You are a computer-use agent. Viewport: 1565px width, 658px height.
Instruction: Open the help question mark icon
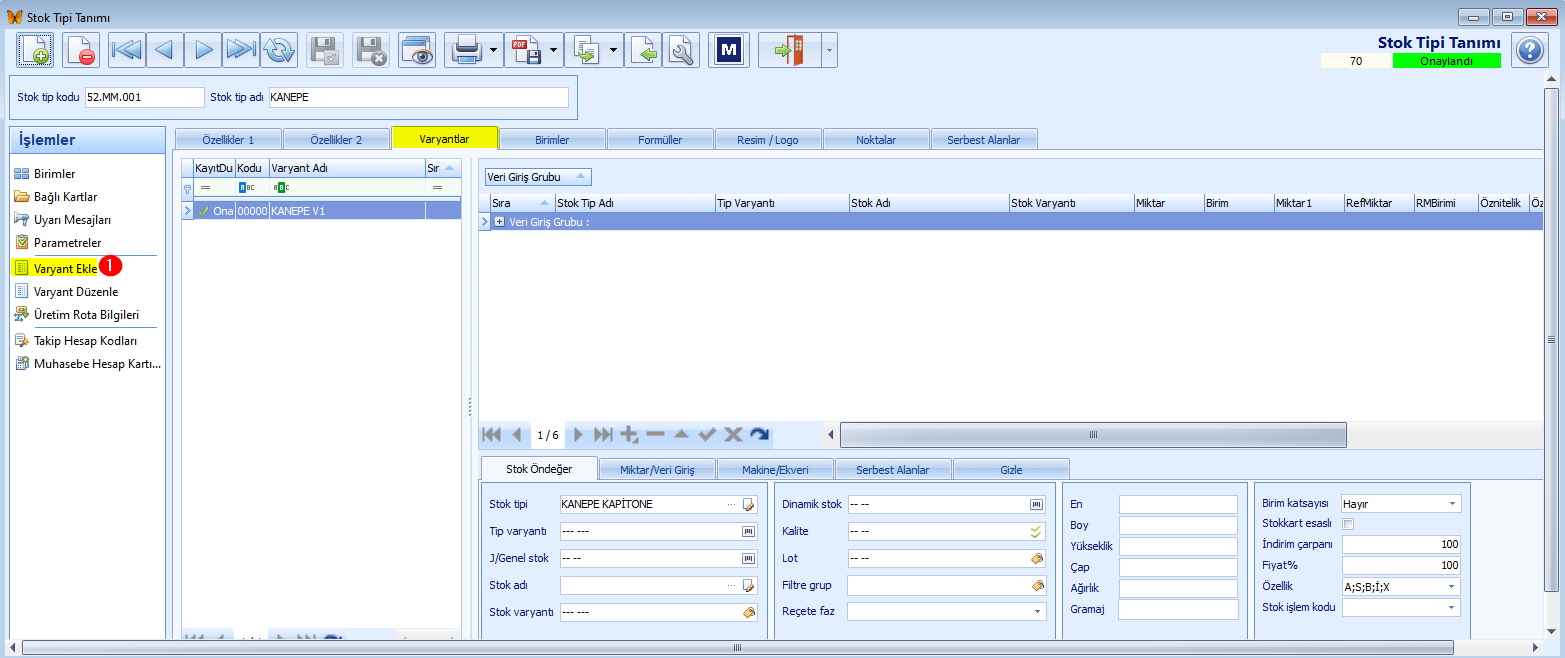(x=1530, y=50)
